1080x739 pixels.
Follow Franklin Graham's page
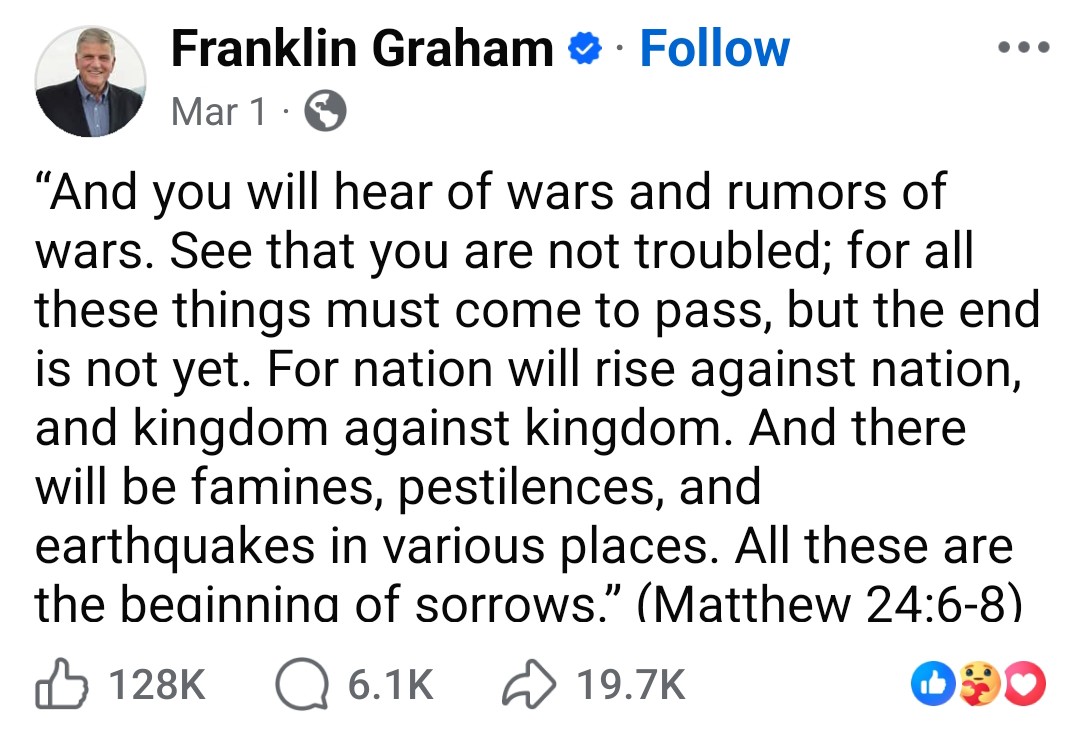714,48
